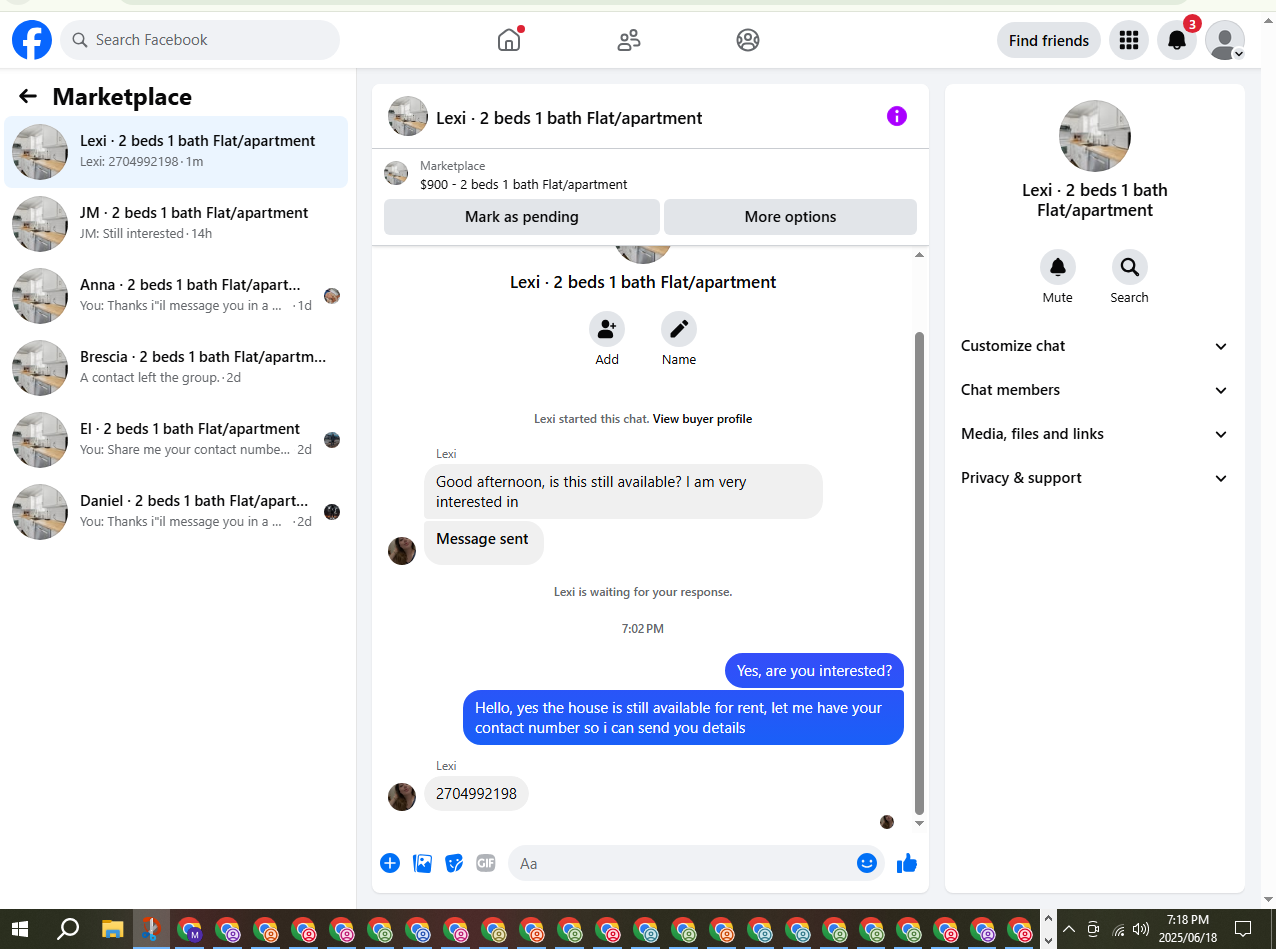
Task: Click the Name edit pencil icon
Action: [x=679, y=328]
